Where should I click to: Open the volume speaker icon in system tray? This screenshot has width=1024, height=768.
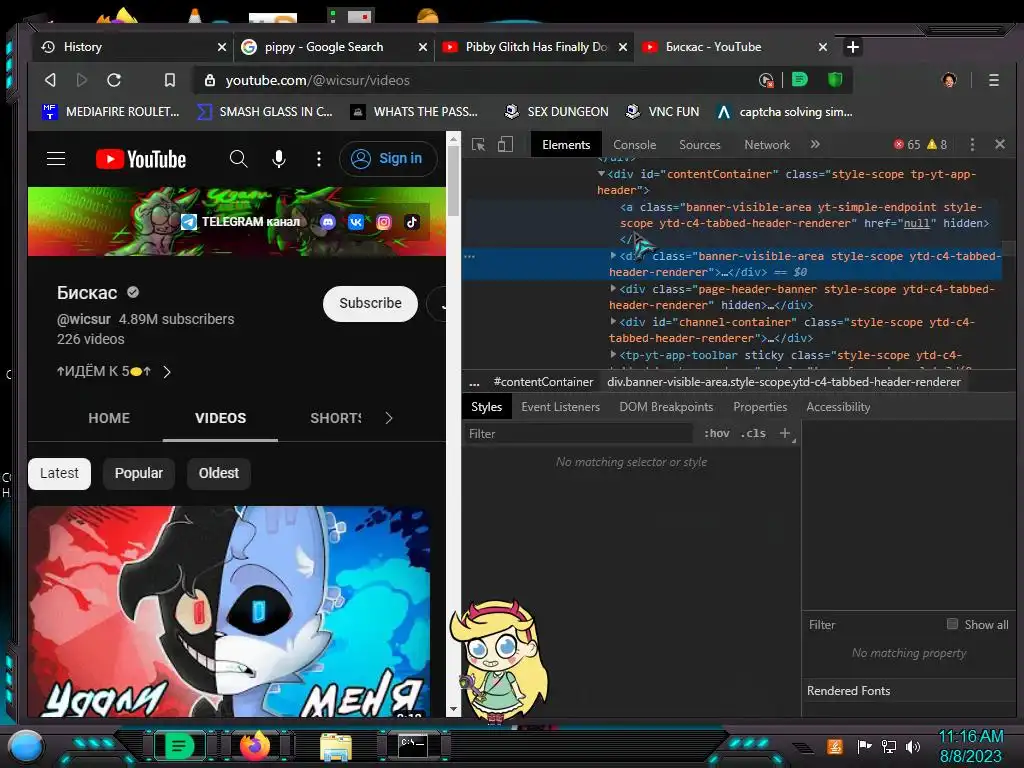[x=913, y=746]
